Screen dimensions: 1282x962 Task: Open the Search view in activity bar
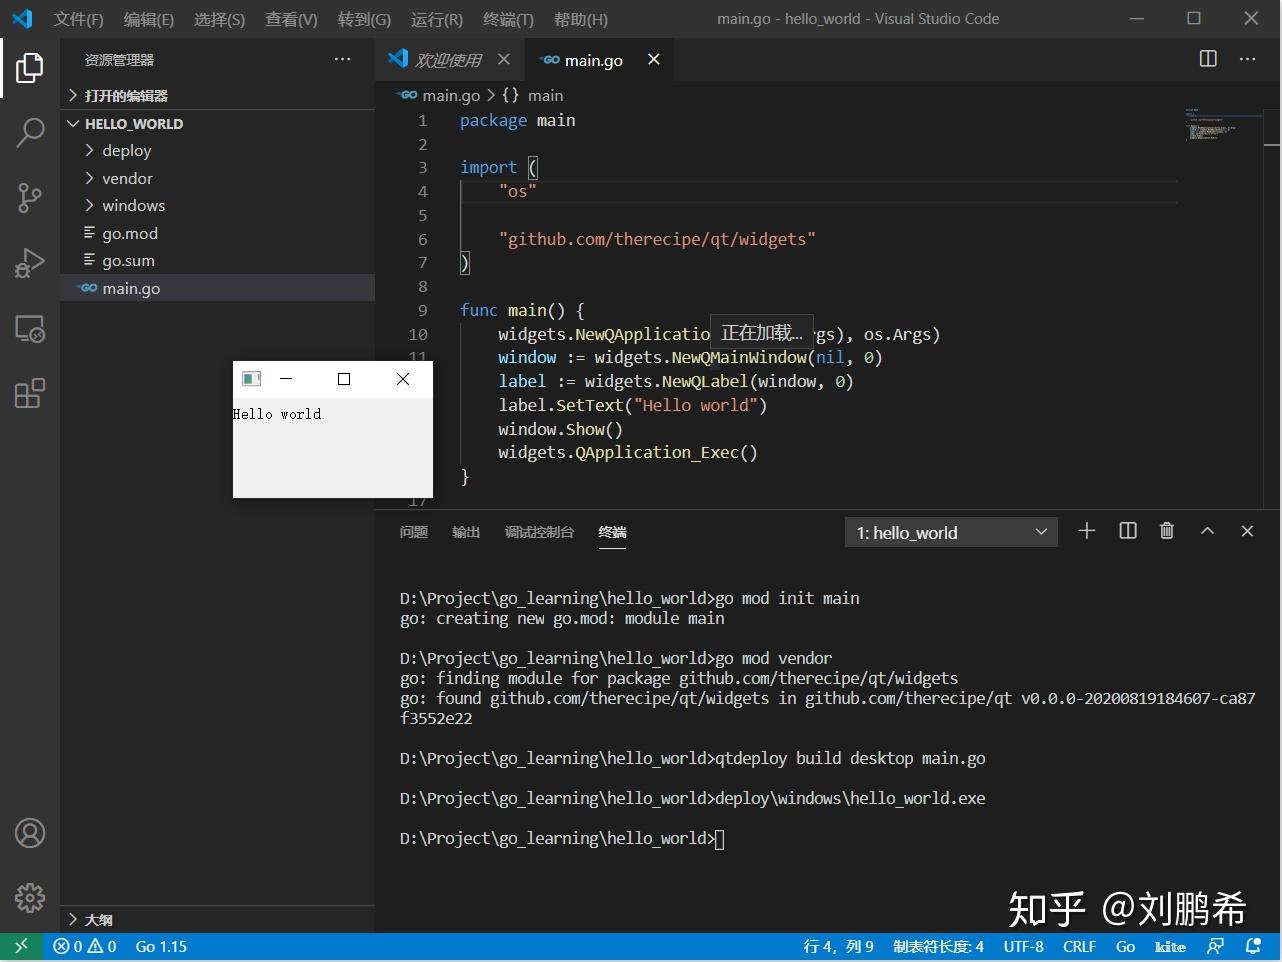[x=30, y=132]
